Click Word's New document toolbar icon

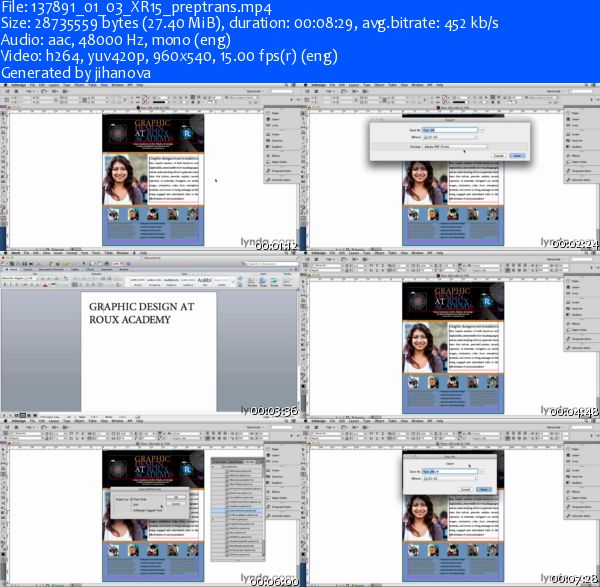pyautogui.click(x=5, y=264)
